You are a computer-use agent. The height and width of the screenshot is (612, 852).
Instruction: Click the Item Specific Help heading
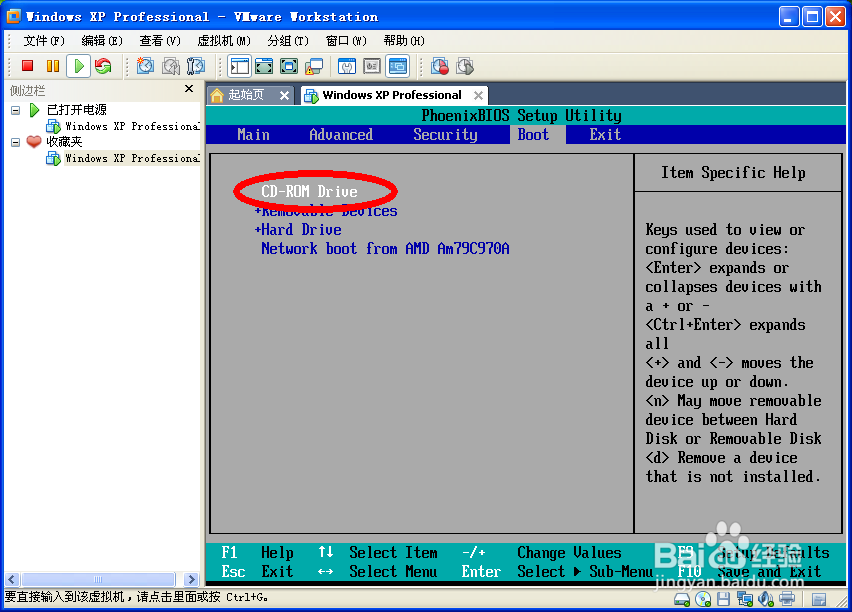pos(733,173)
